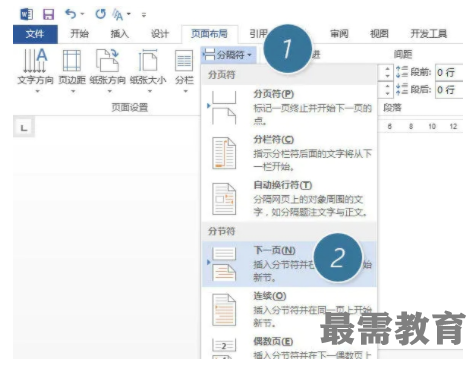
Task: Choose 下一页(N) next page section break
Action: 289,264
